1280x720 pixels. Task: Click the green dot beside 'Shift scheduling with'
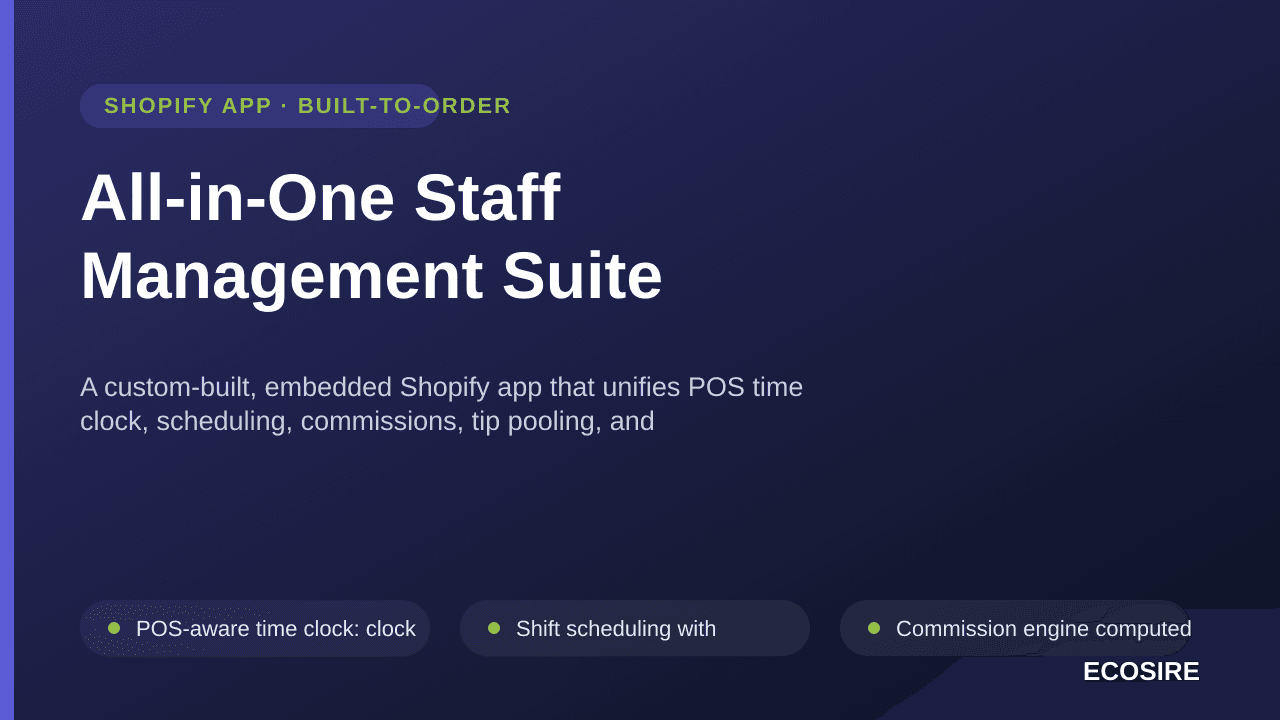[494, 628]
